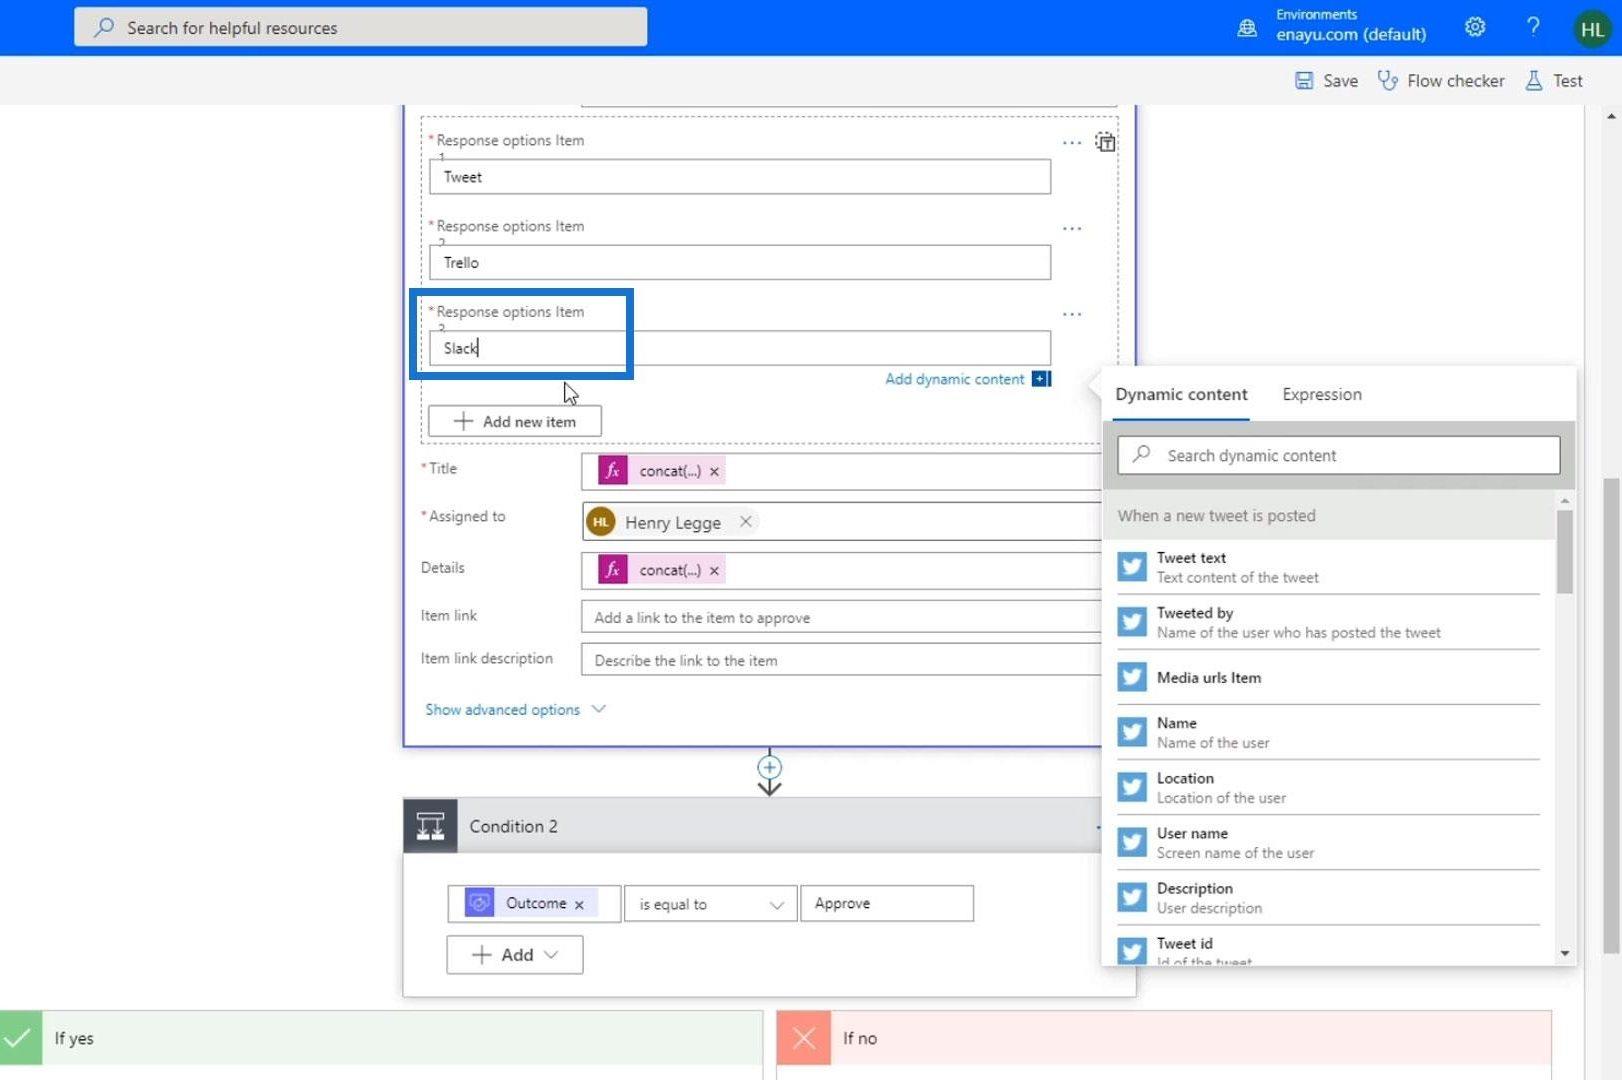Click the Save button
This screenshot has width=1622, height=1080.
point(1327,81)
